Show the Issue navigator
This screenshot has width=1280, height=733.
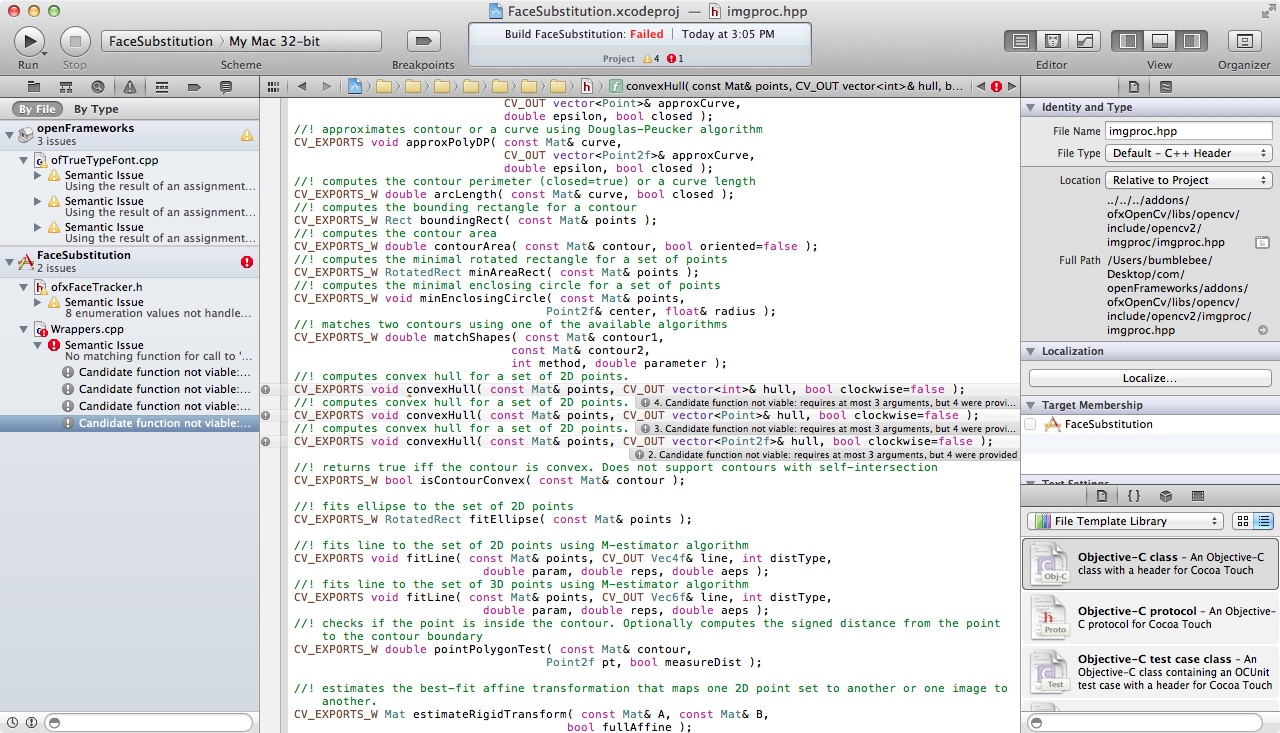point(130,87)
